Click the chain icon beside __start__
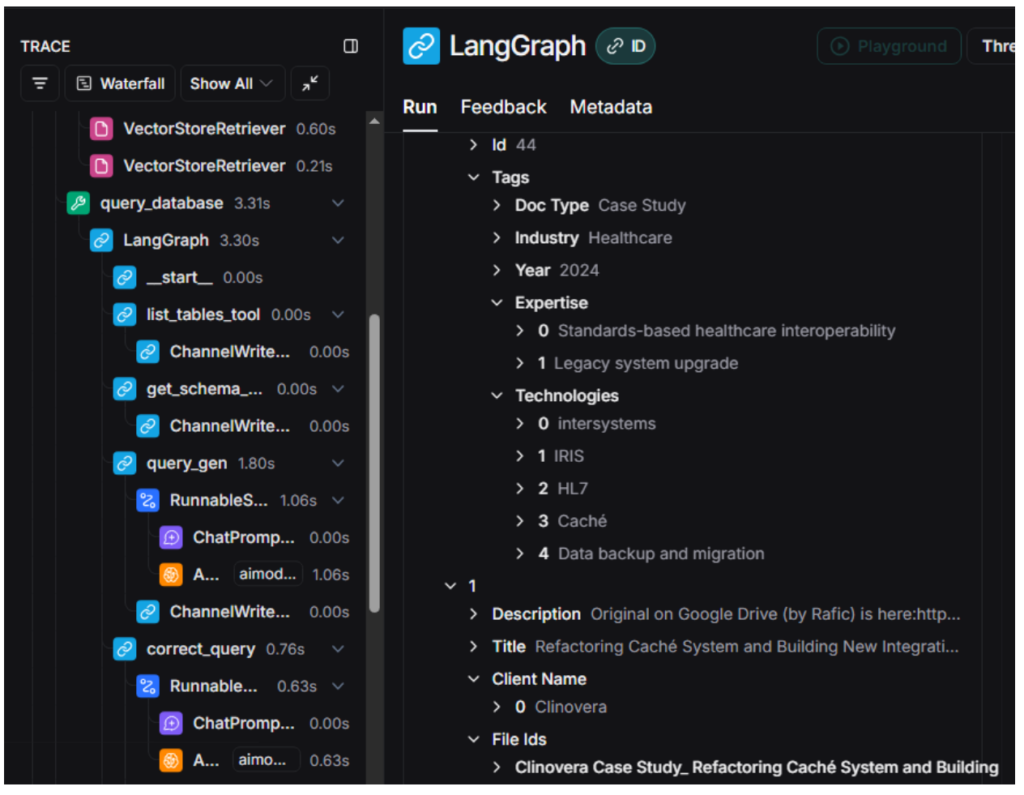This screenshot has width=1024, height=795. point(124,278)
